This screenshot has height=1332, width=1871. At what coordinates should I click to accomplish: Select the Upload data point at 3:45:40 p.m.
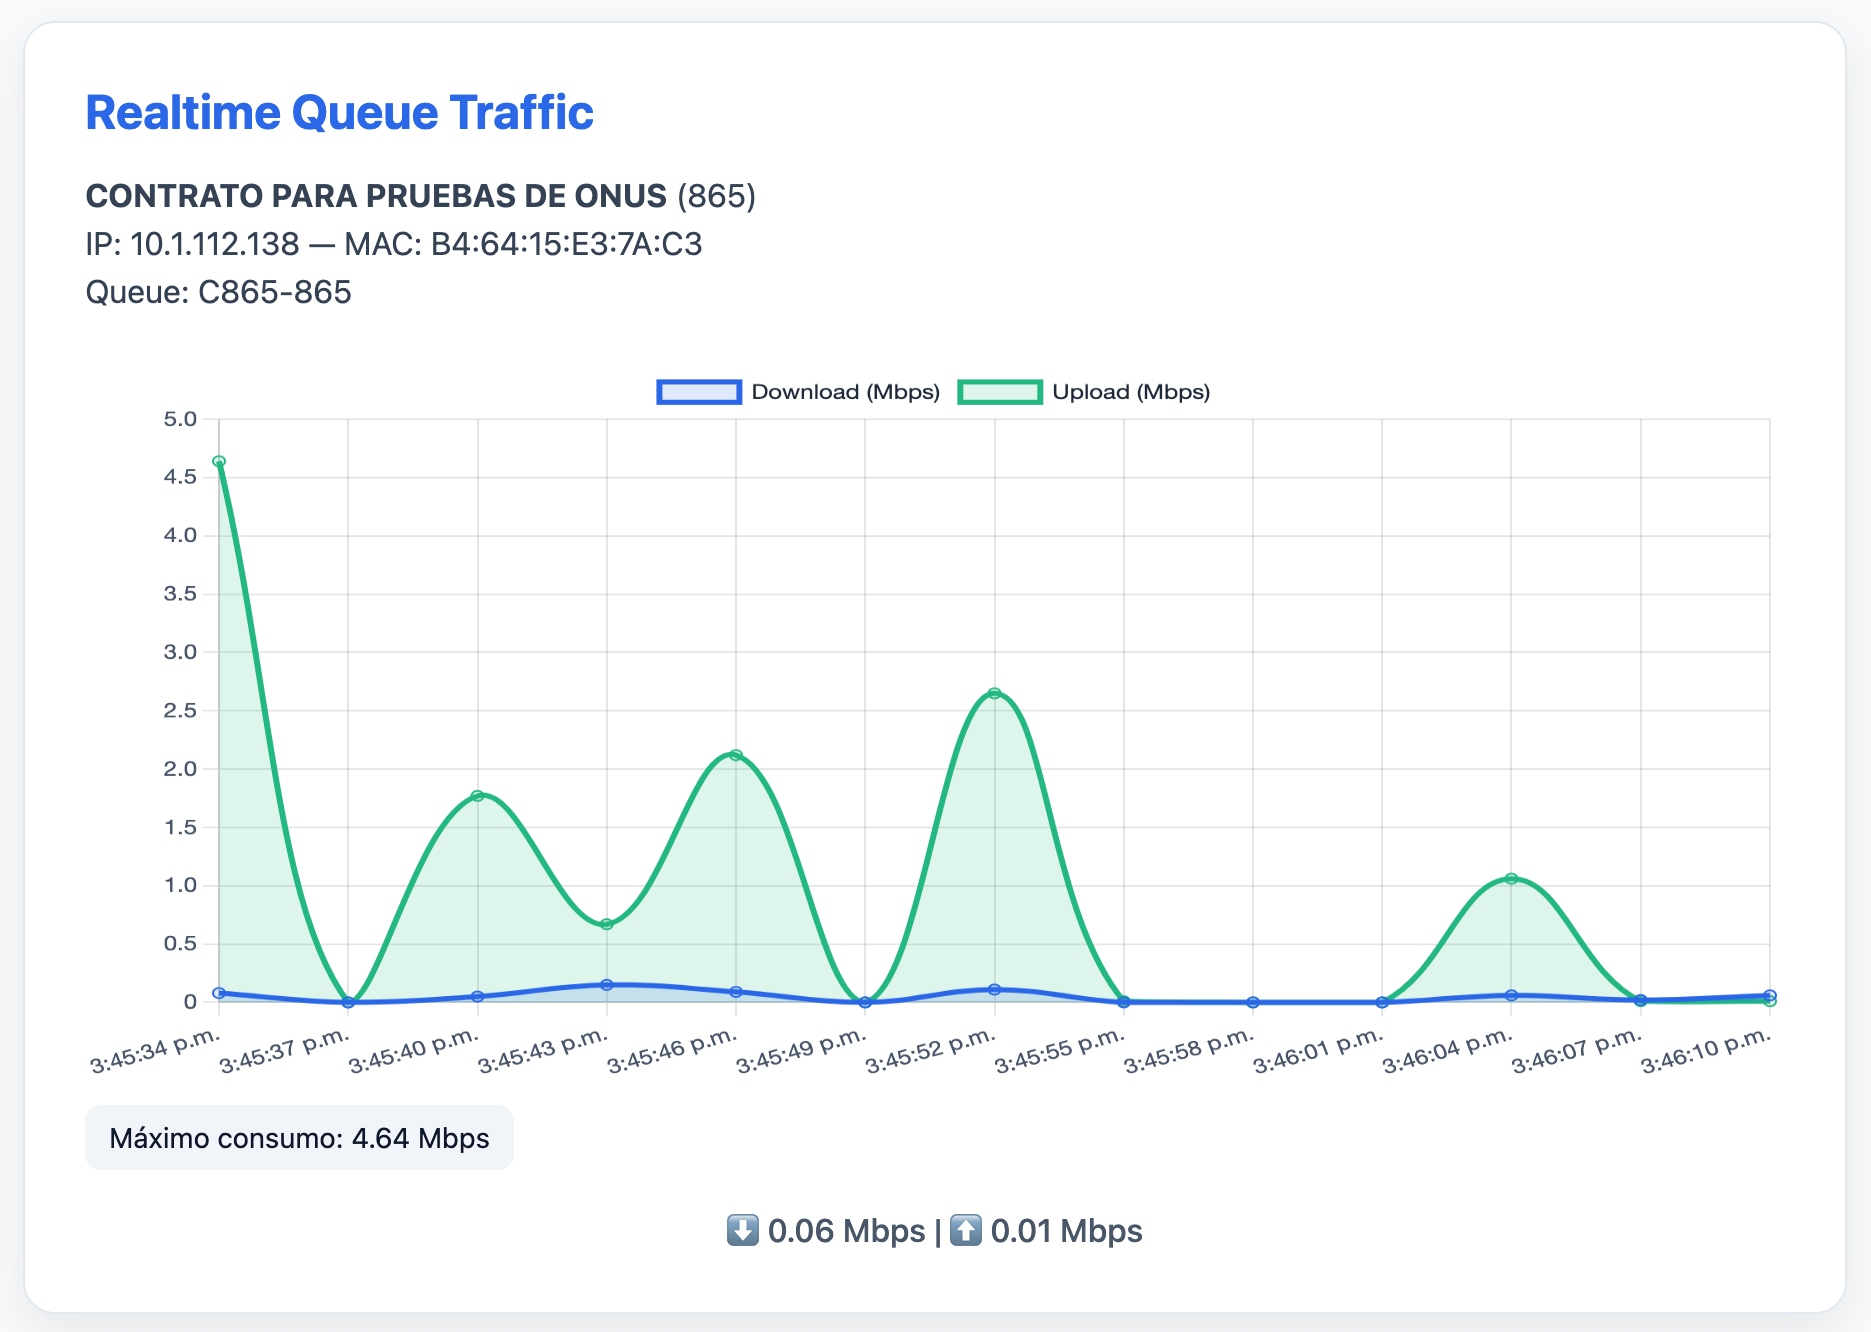(x=478, y=796)
